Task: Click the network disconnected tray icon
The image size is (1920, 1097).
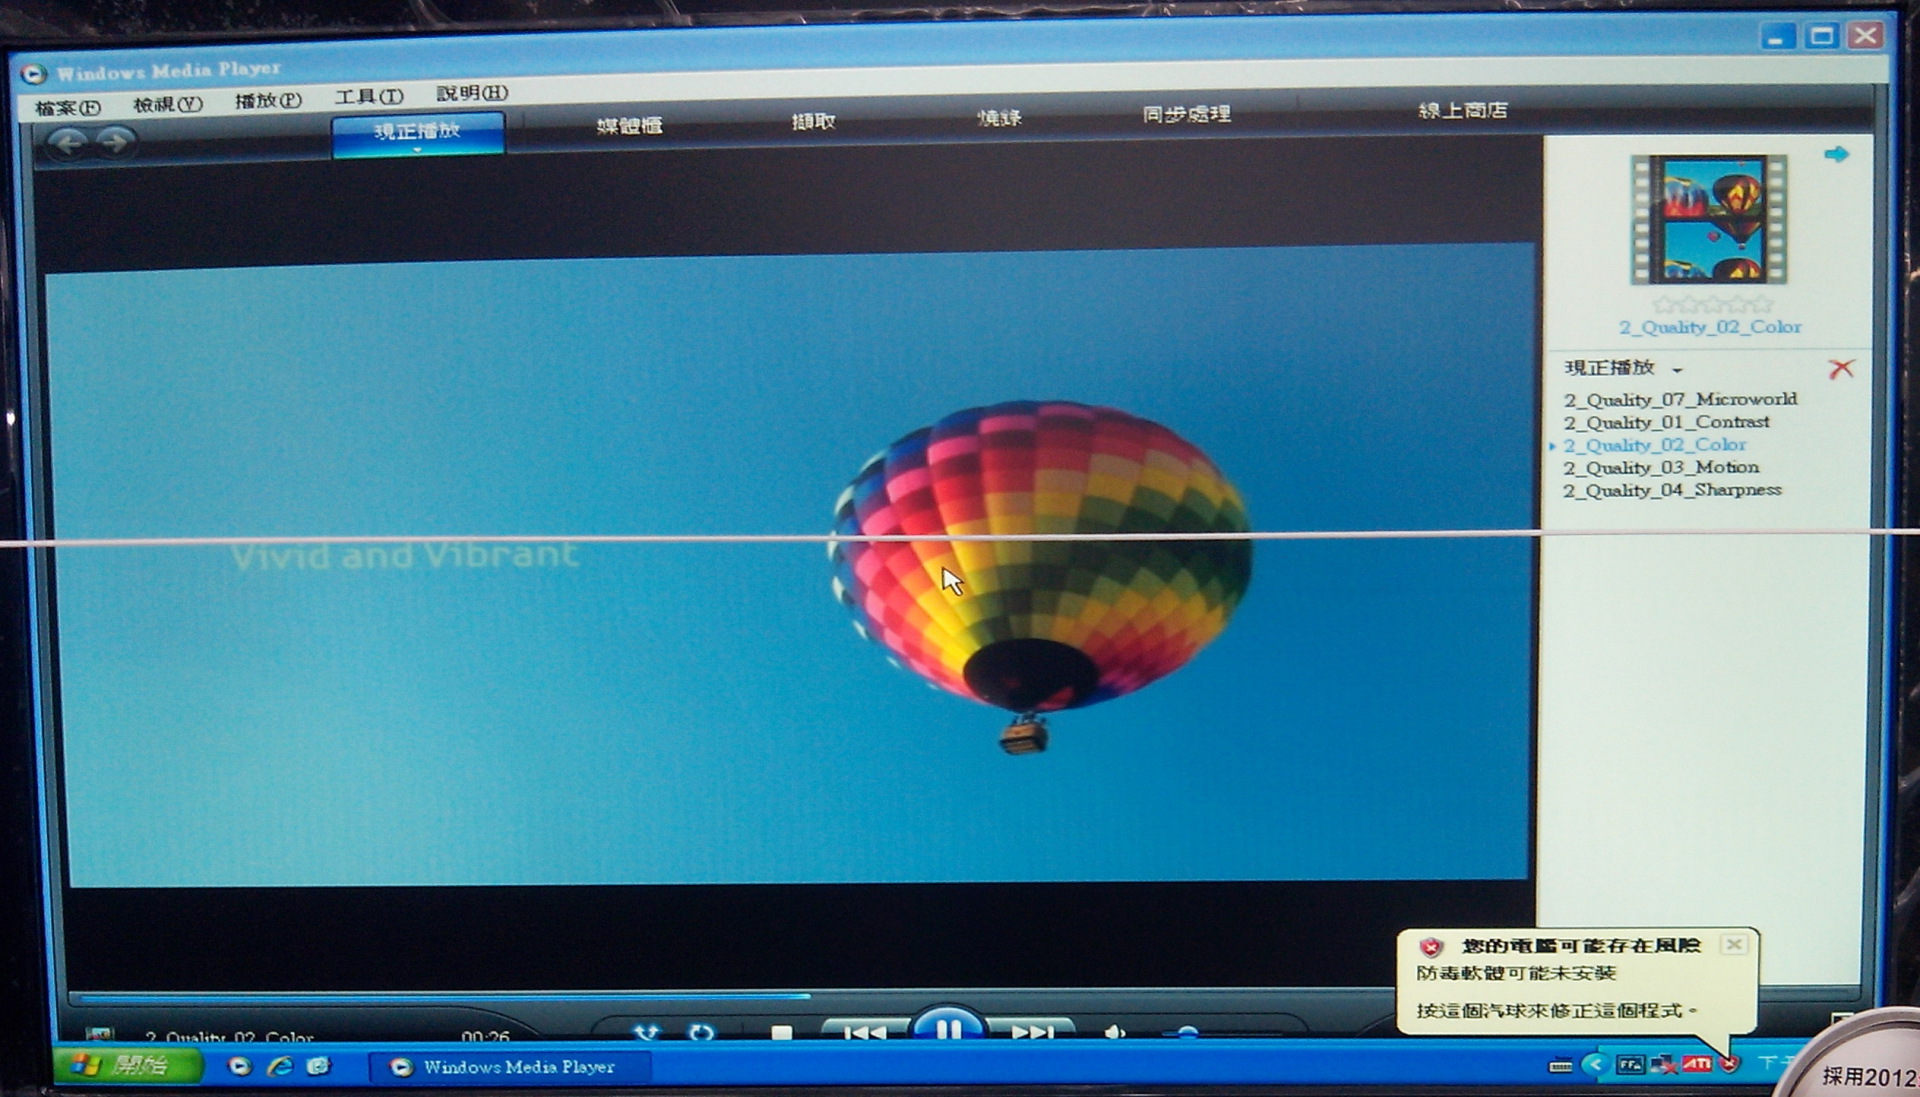Action: 1664,1064
